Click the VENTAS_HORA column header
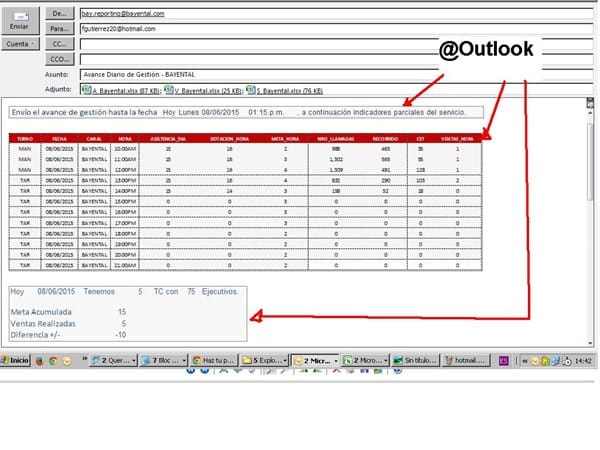 [x=457, y=139]
